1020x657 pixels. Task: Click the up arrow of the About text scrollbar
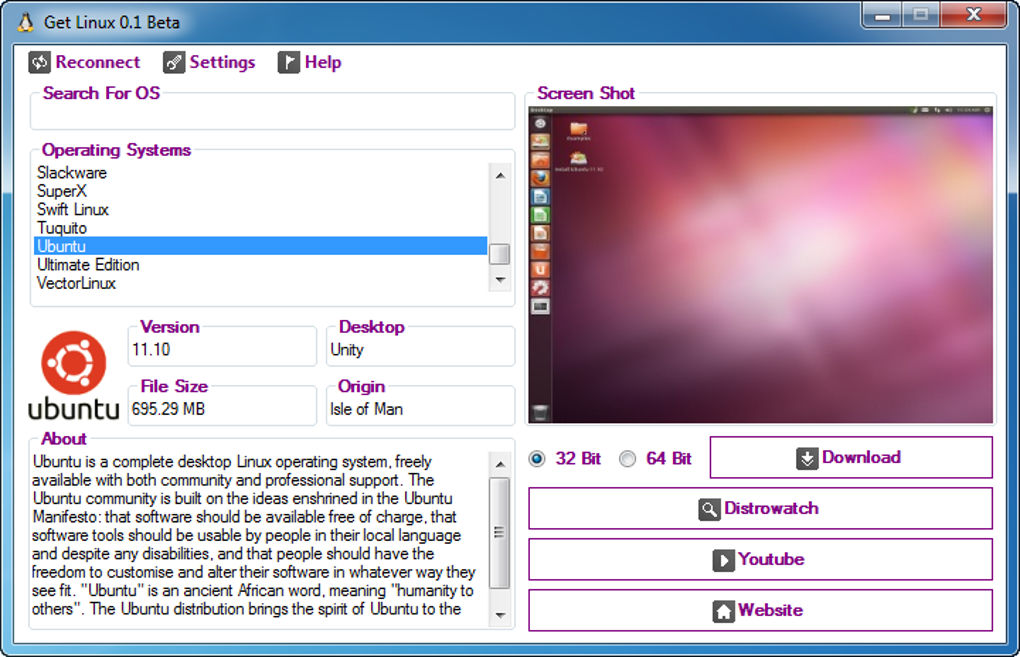pyautogui.click(x=500, y=464)
